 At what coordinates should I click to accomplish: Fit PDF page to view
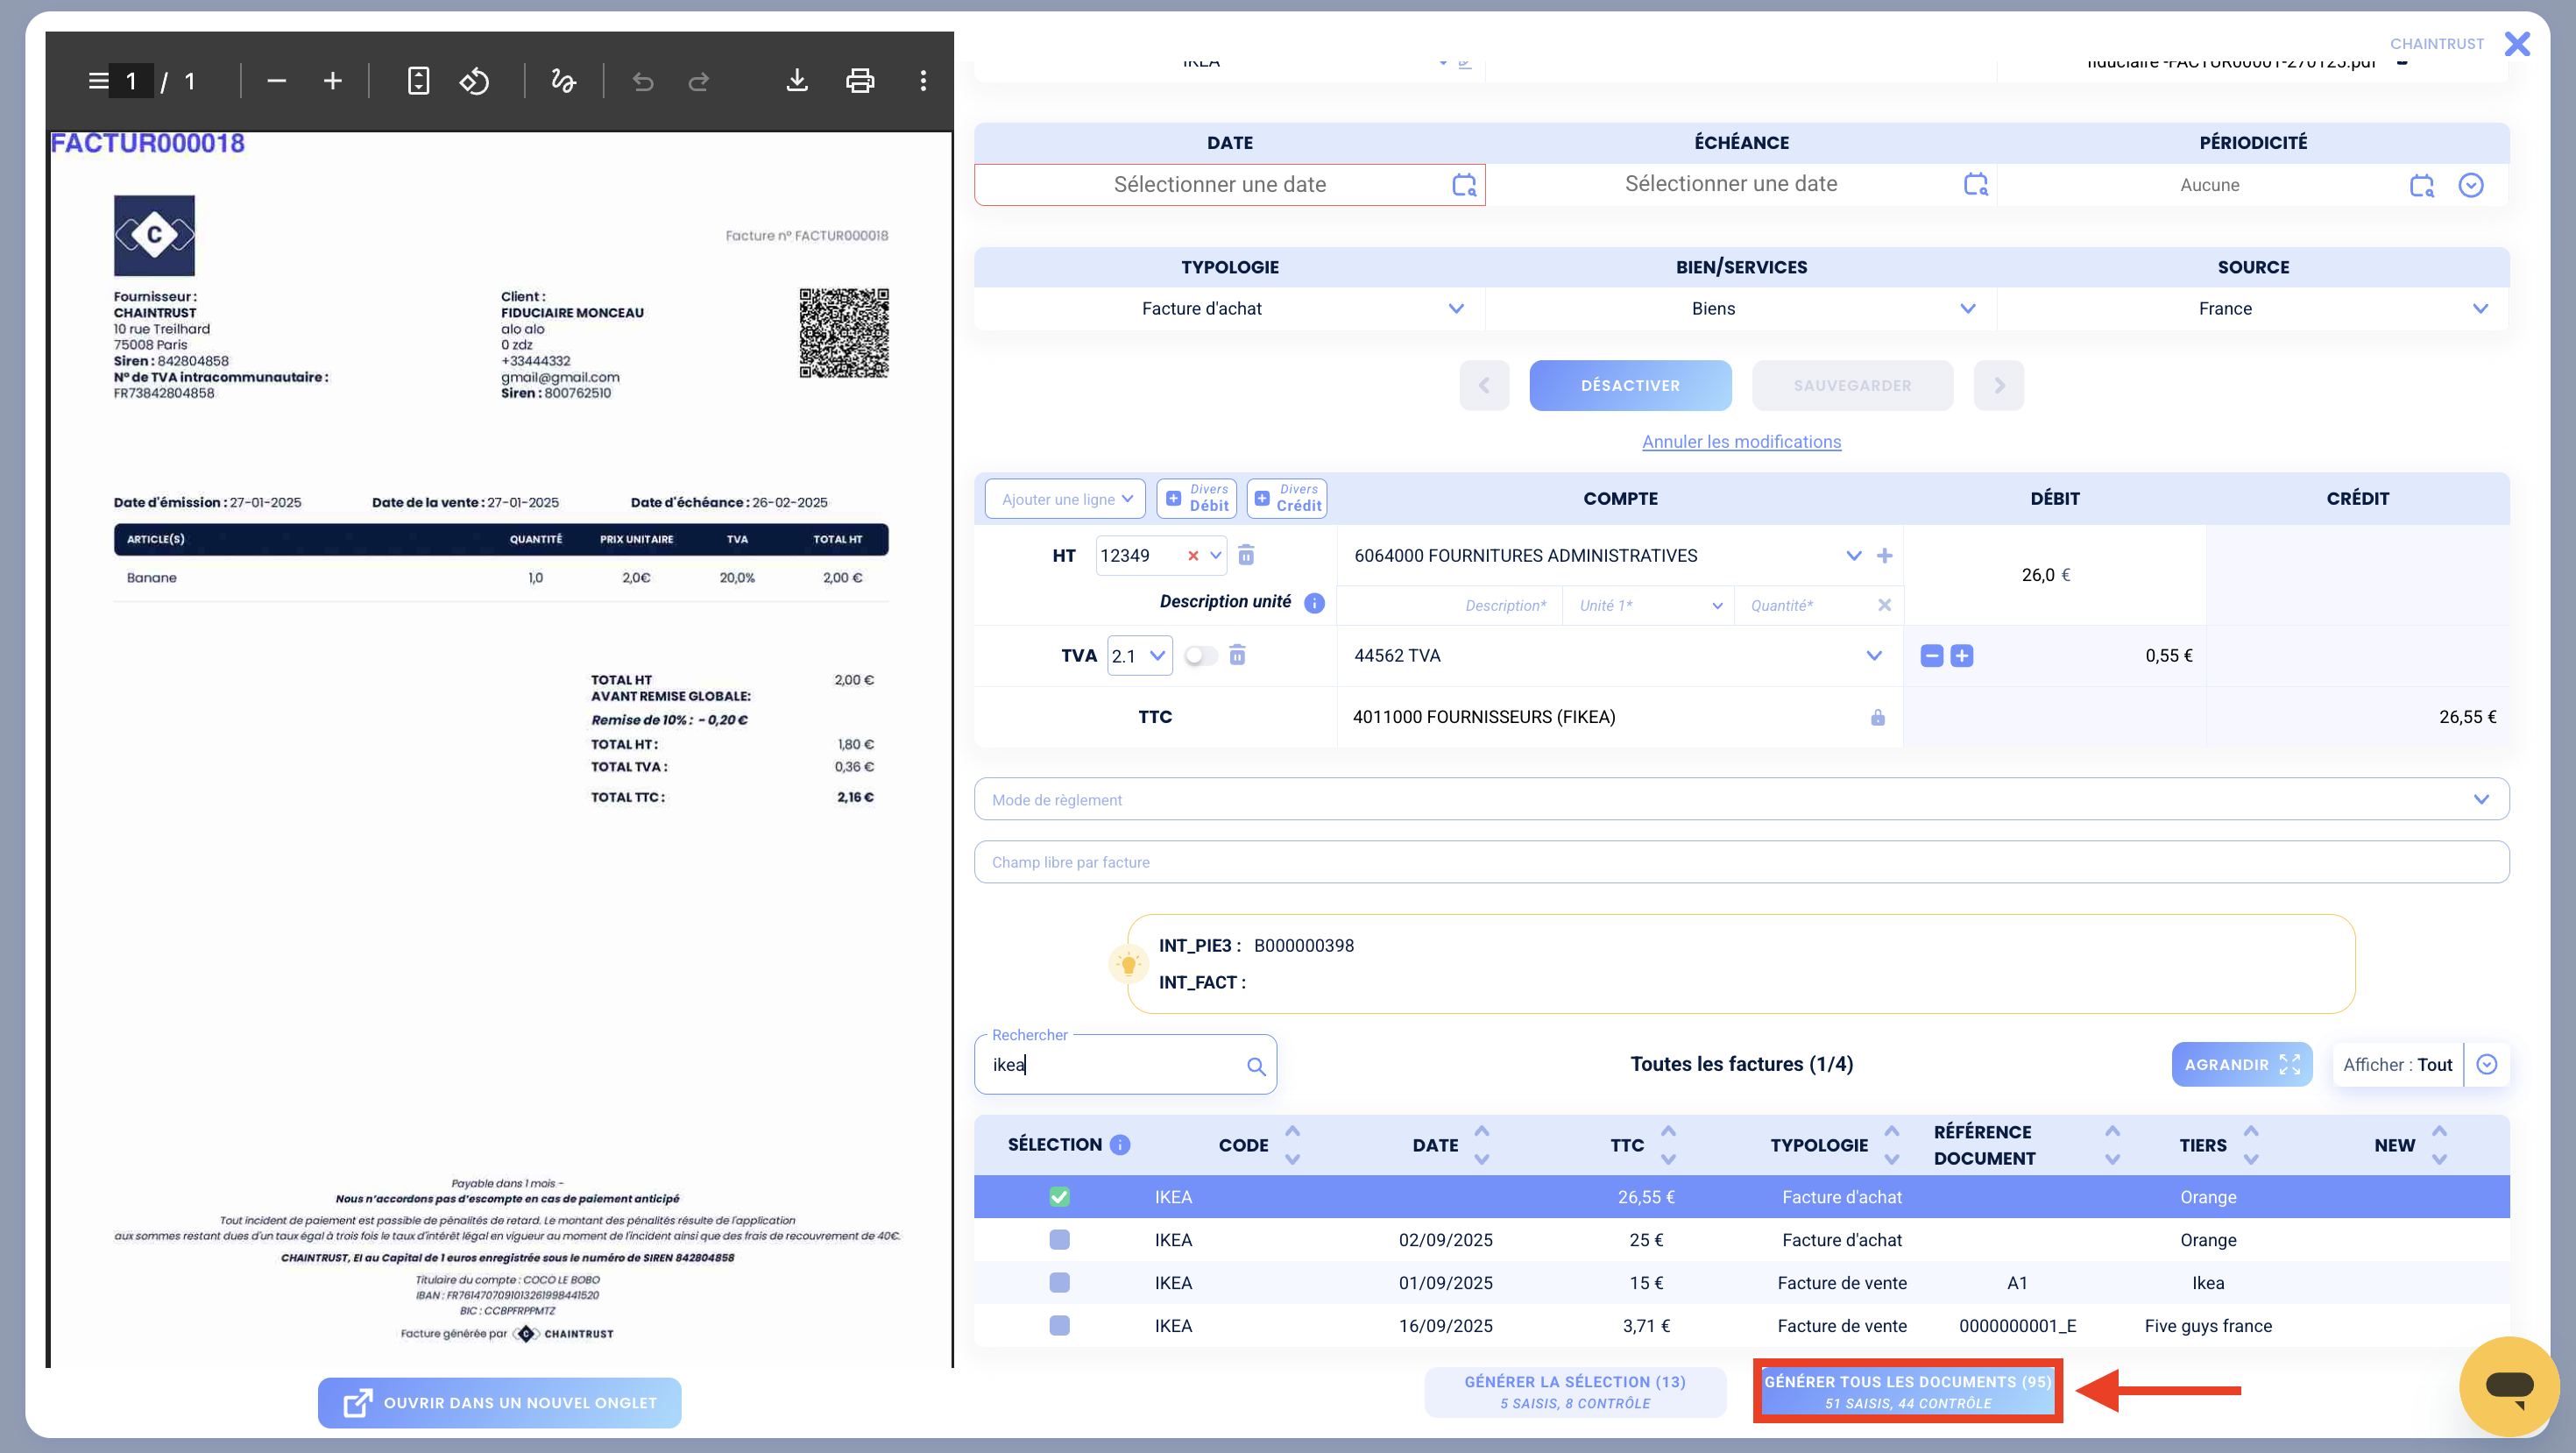(x=419, y=81)
